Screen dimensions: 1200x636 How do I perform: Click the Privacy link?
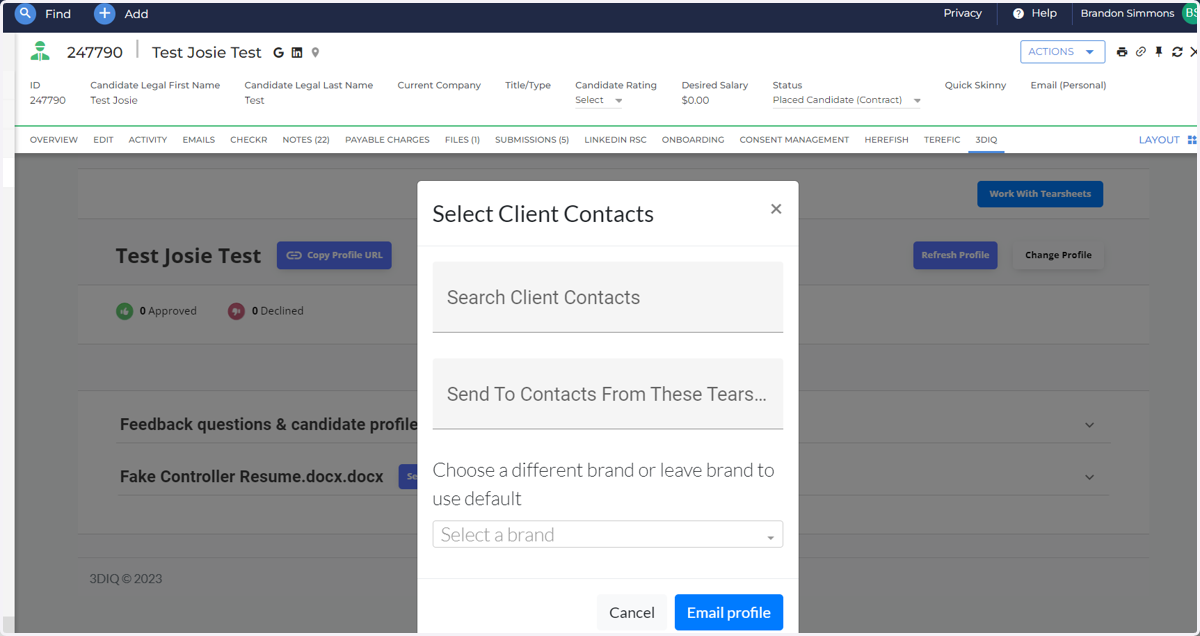click(x=963, y=14)
